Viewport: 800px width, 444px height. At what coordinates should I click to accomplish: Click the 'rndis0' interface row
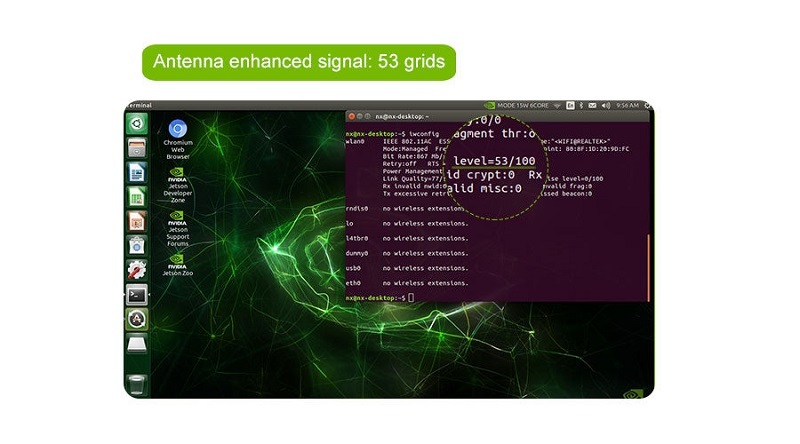[x=407, y=209]
